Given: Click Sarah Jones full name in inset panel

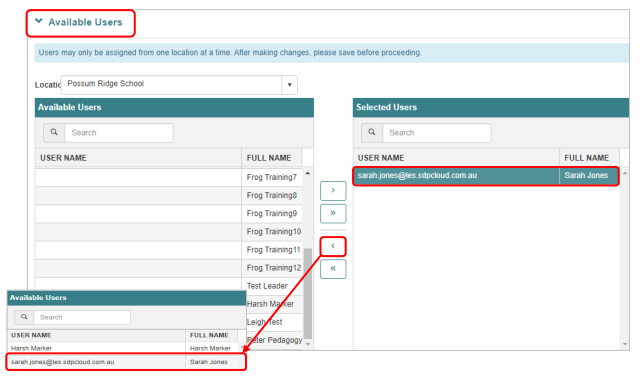Looking at the screenshot, I should [x=208, y=362].
